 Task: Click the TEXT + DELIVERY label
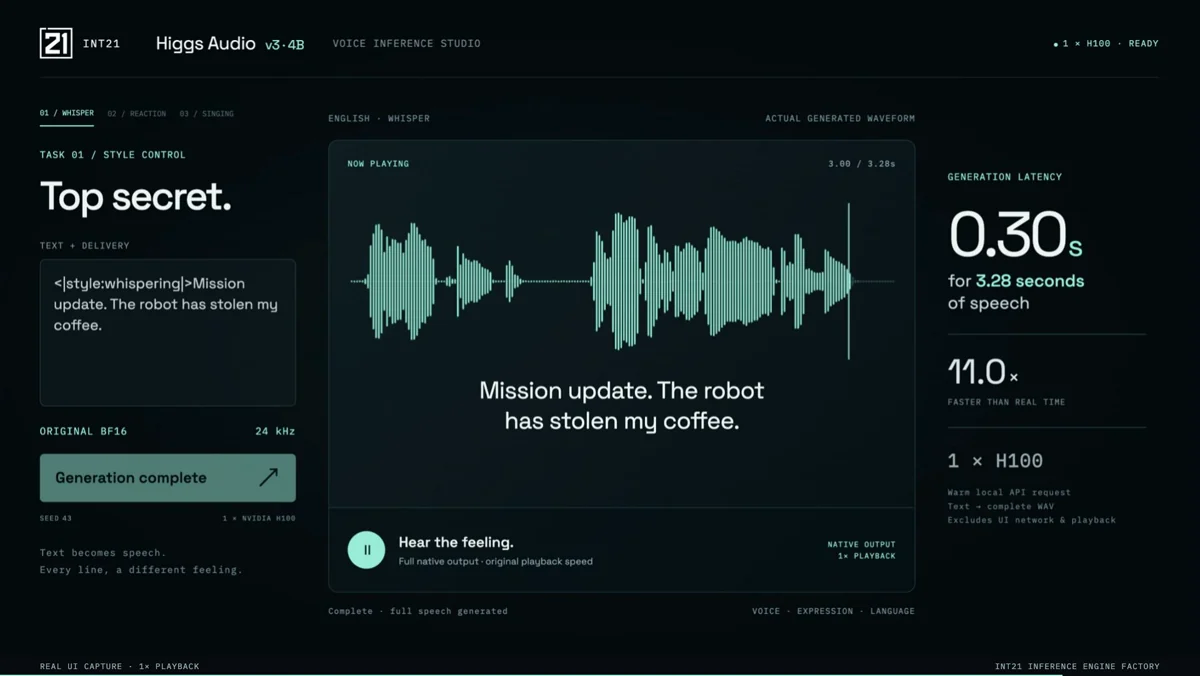click(85, 246)
